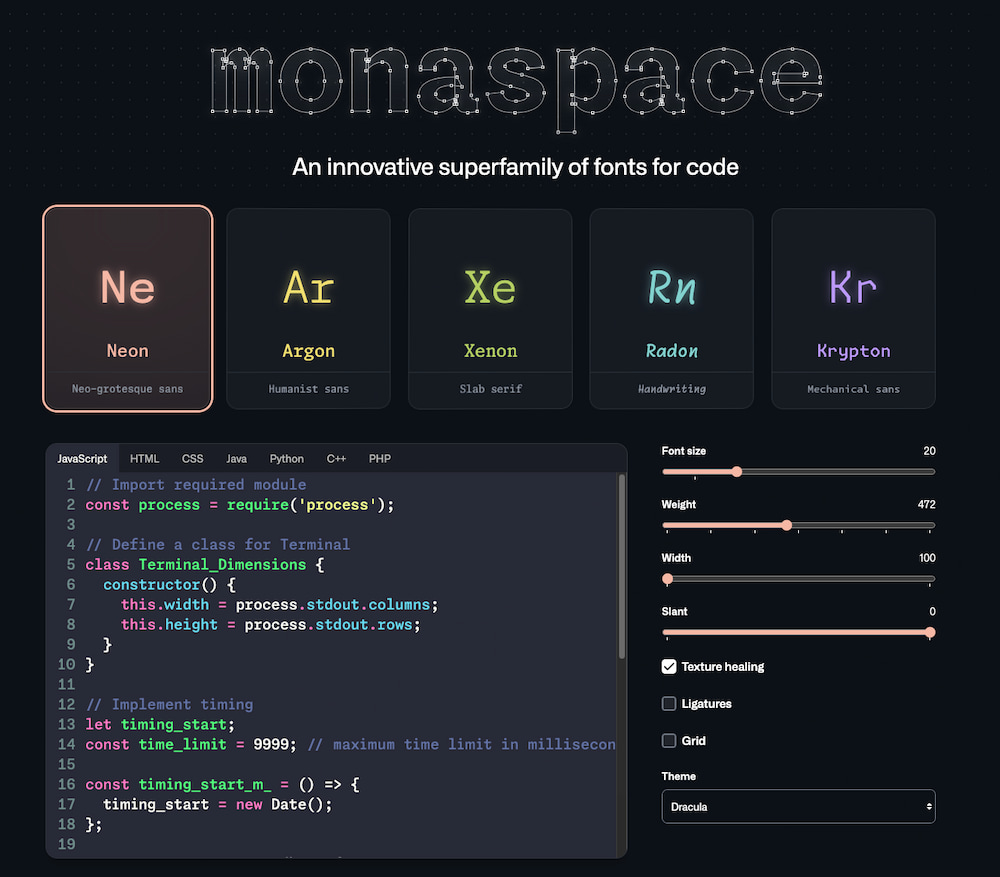Select the Neon font card

click(128, 308)
